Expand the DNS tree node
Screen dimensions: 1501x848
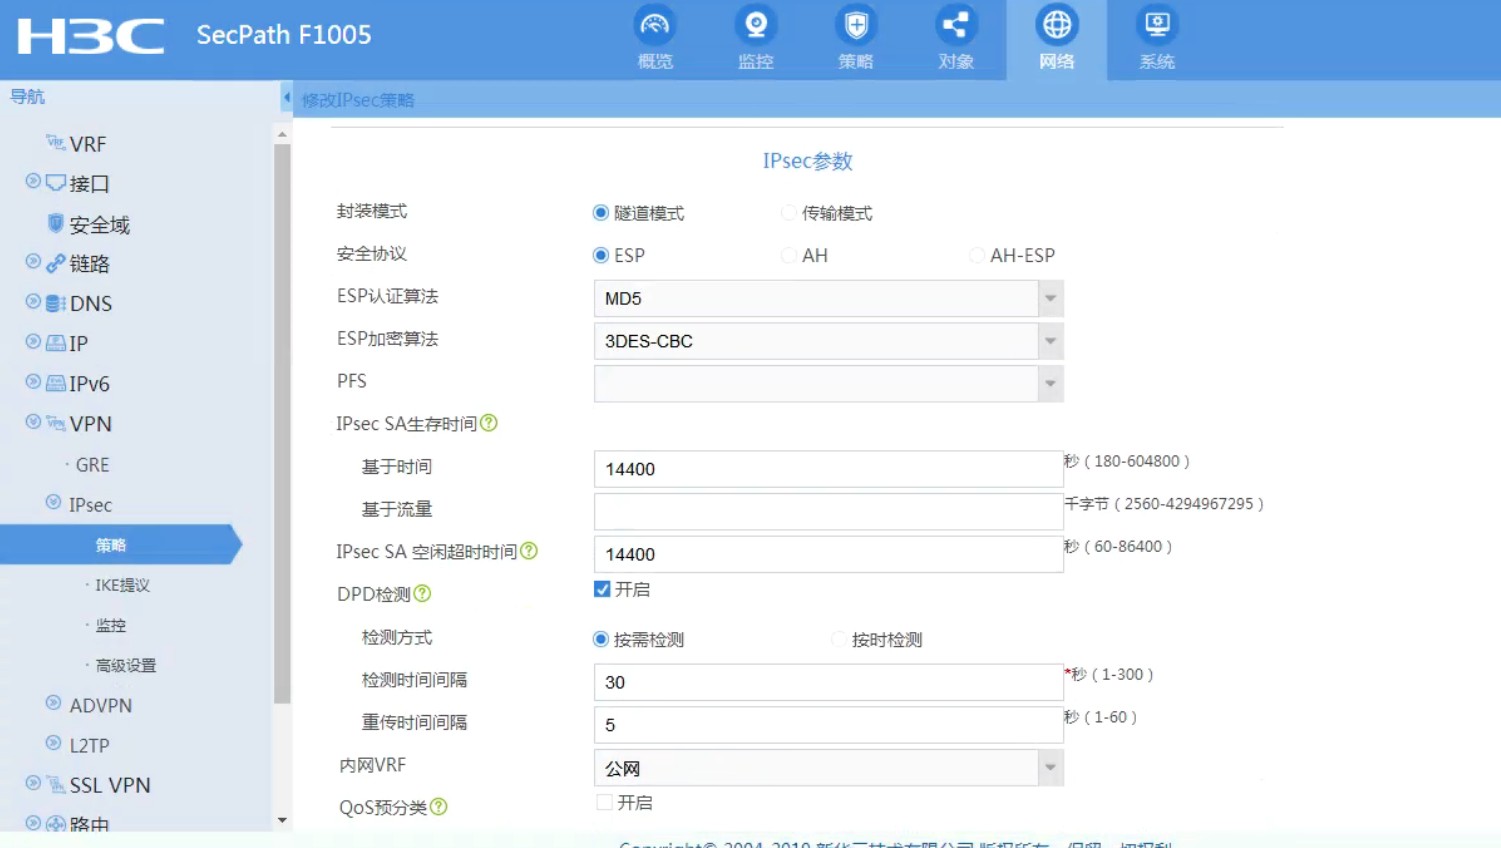[x=33, y=301]
